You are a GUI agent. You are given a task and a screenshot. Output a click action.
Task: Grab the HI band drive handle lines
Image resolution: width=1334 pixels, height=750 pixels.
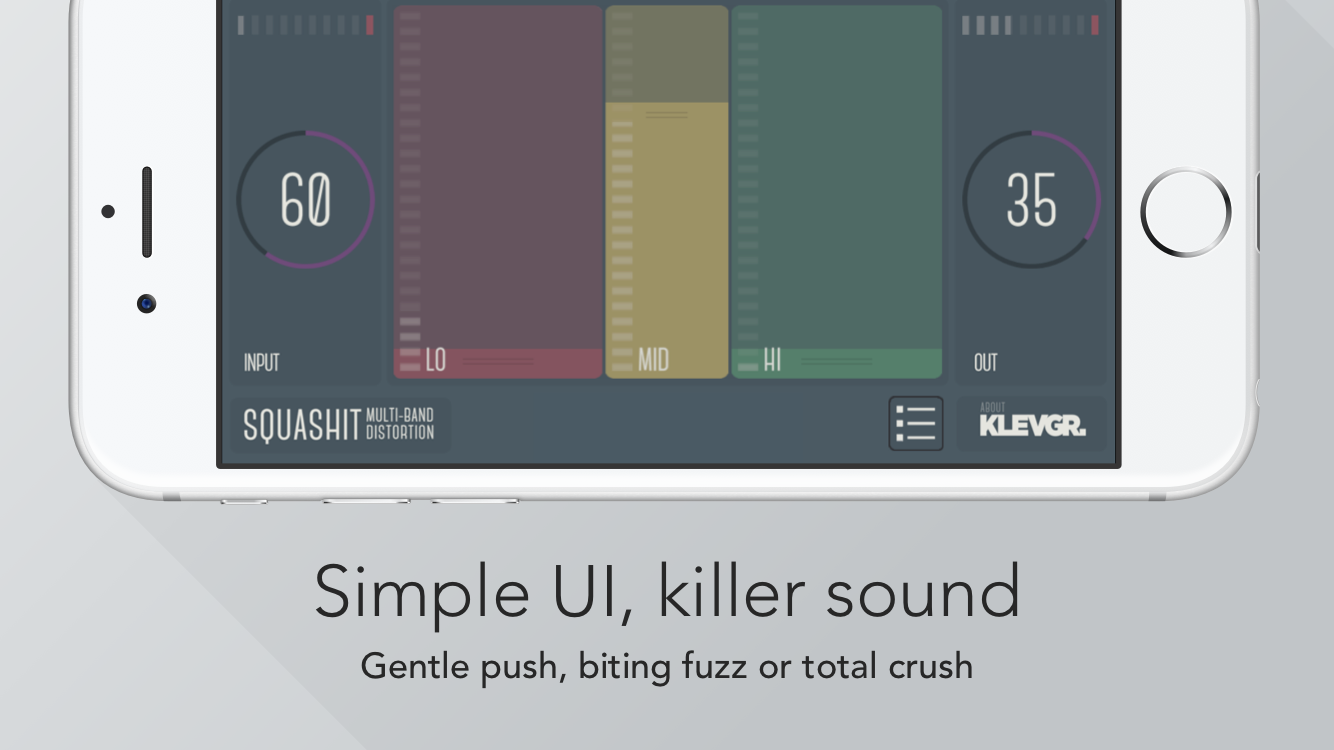836,361
